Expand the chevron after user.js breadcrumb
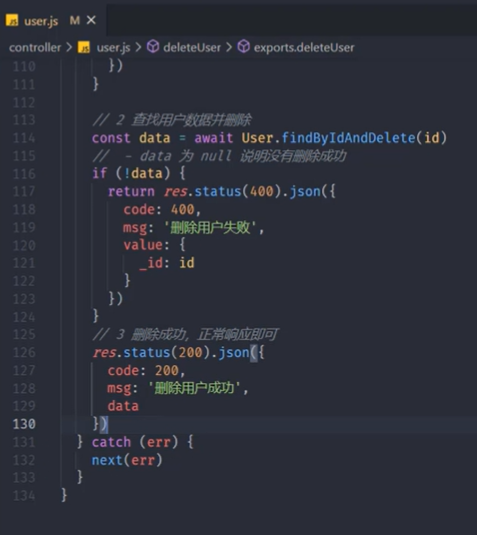The width and height of the screenshot is (477, 535). (x=138, y=47)
